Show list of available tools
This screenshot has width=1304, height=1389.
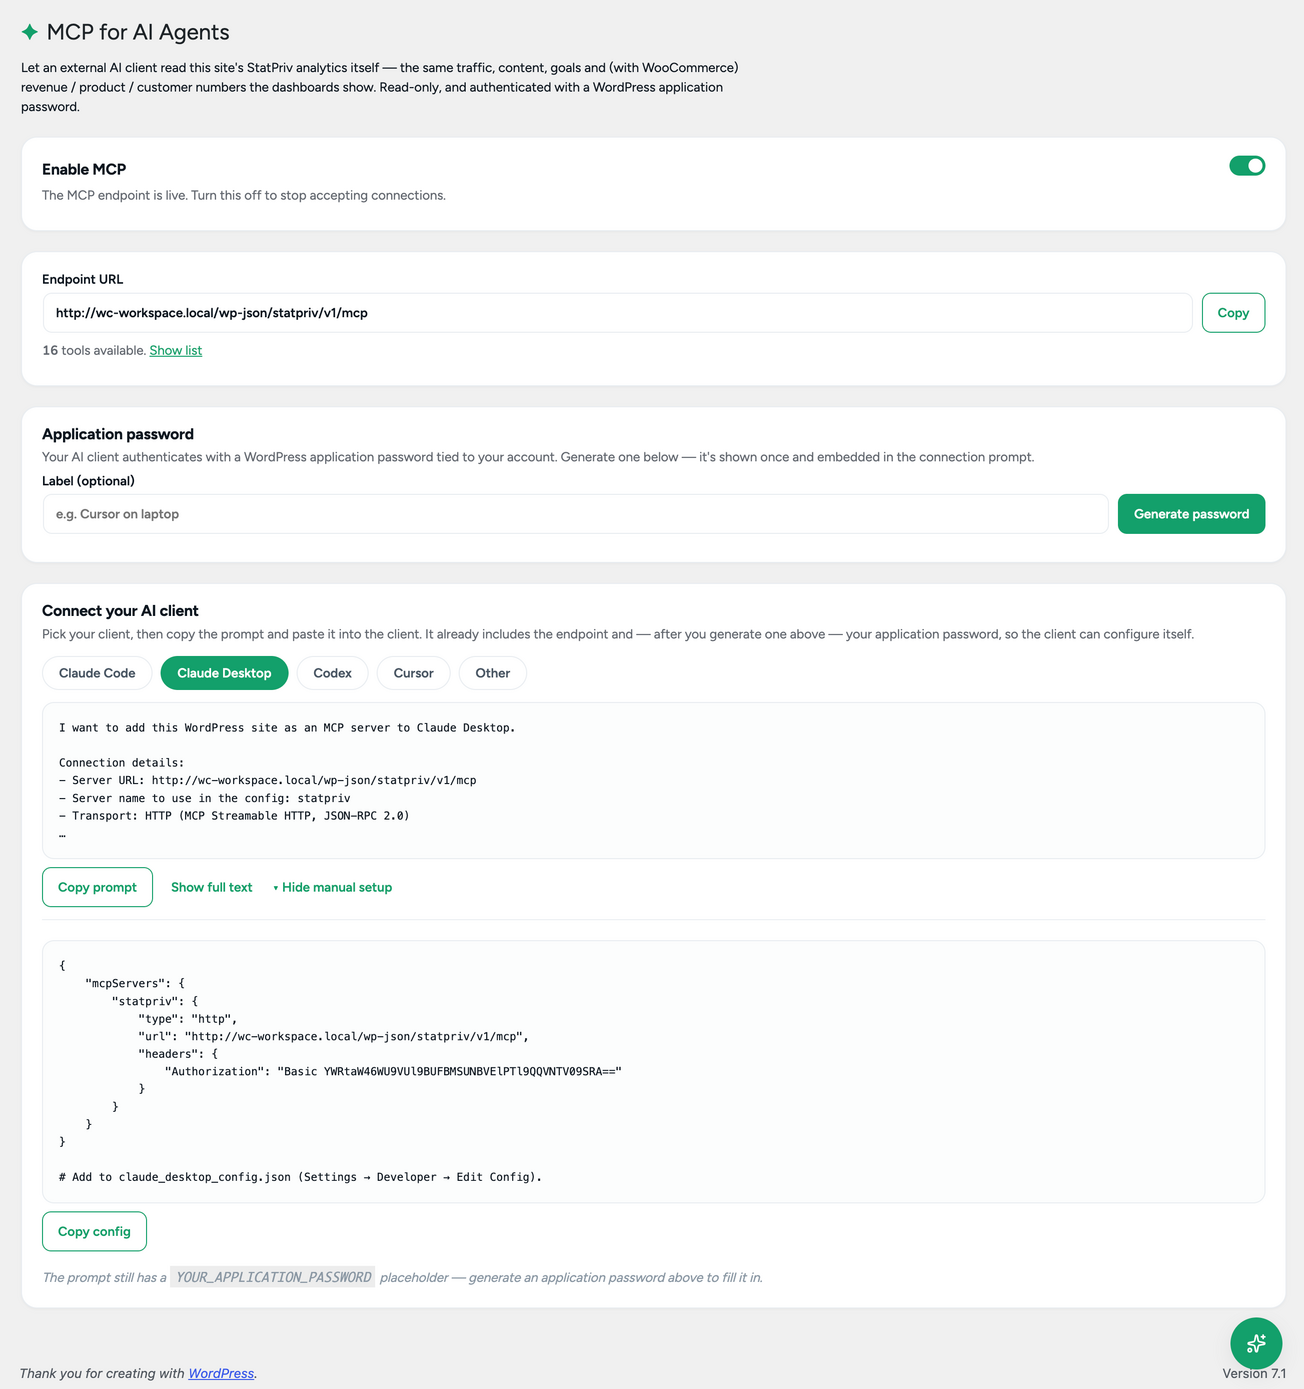coord(176,350)
